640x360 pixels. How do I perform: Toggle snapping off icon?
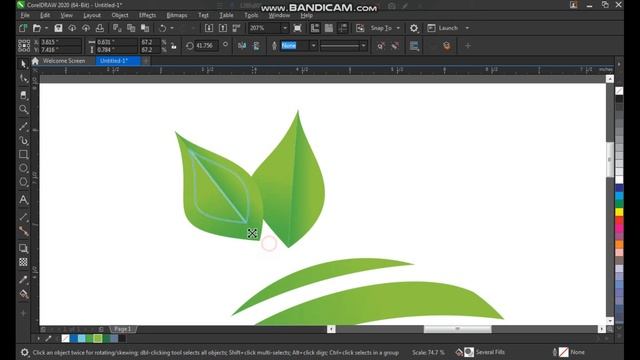(x=360, y=28)
